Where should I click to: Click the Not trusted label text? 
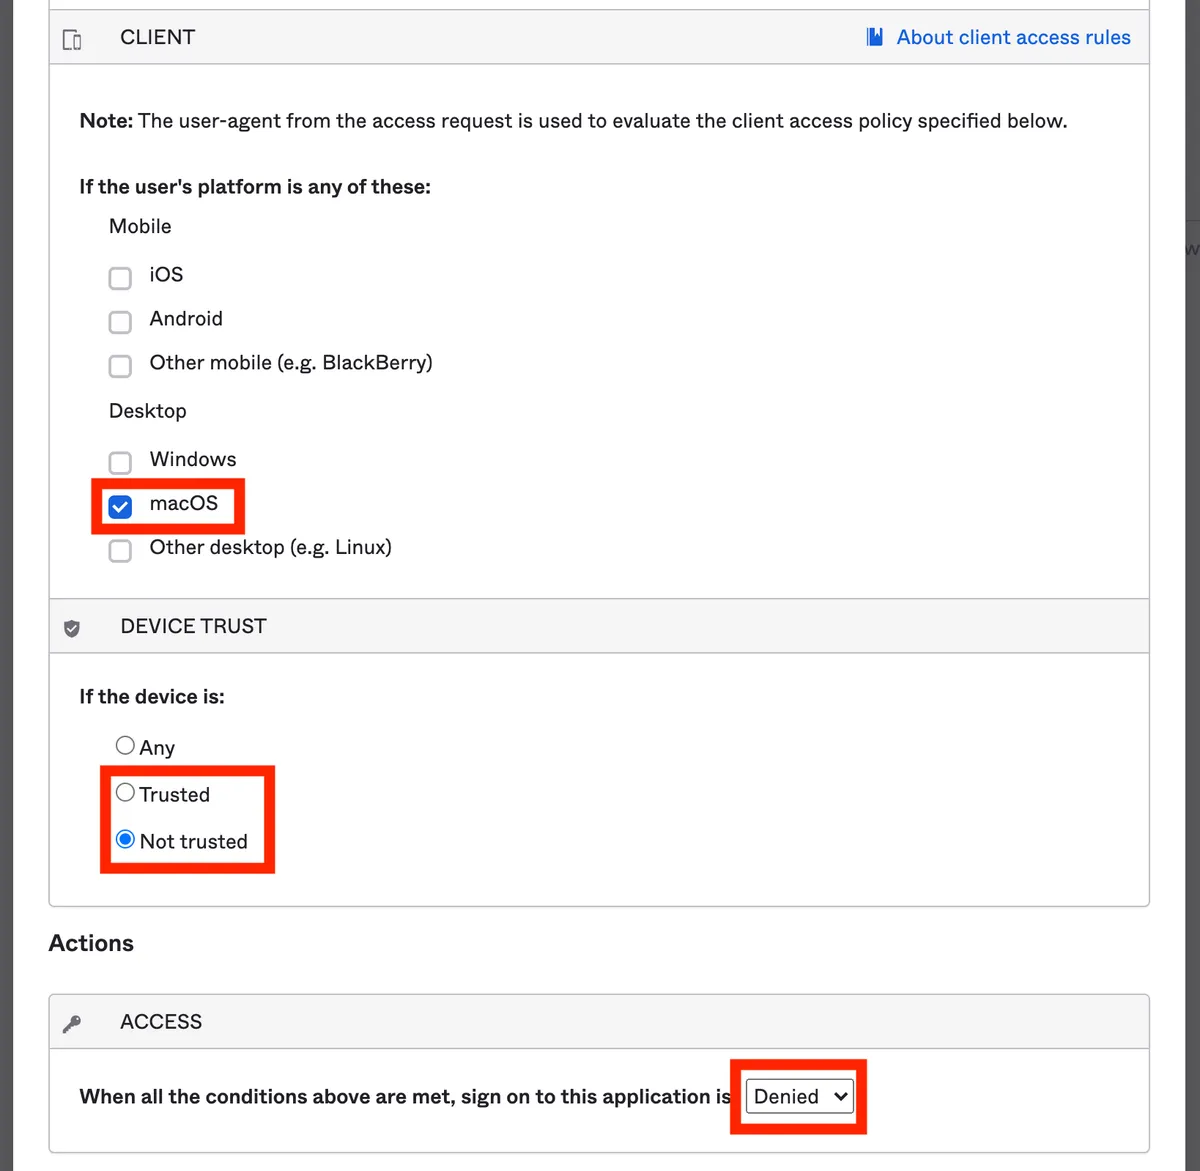[x=194, y=841]
